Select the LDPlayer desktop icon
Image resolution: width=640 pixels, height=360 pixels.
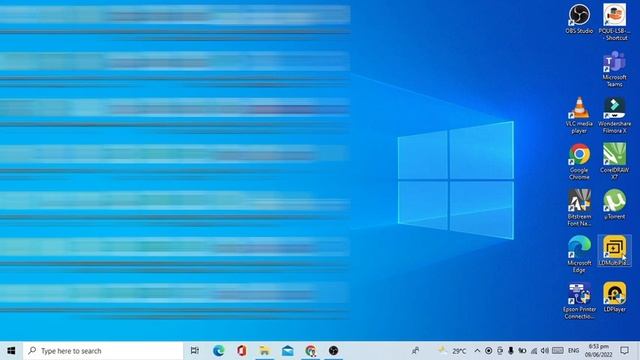615,297
